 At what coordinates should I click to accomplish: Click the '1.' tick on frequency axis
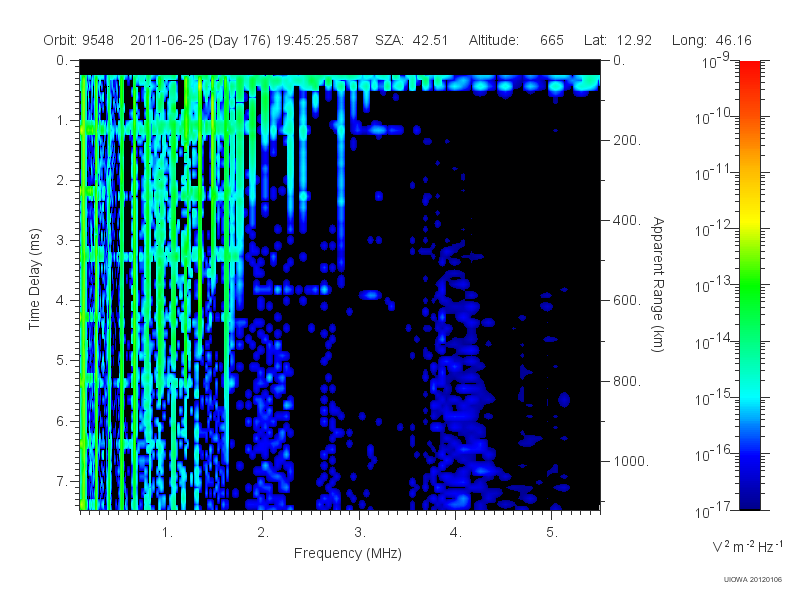pyautogui.click(x=167, y=533)
